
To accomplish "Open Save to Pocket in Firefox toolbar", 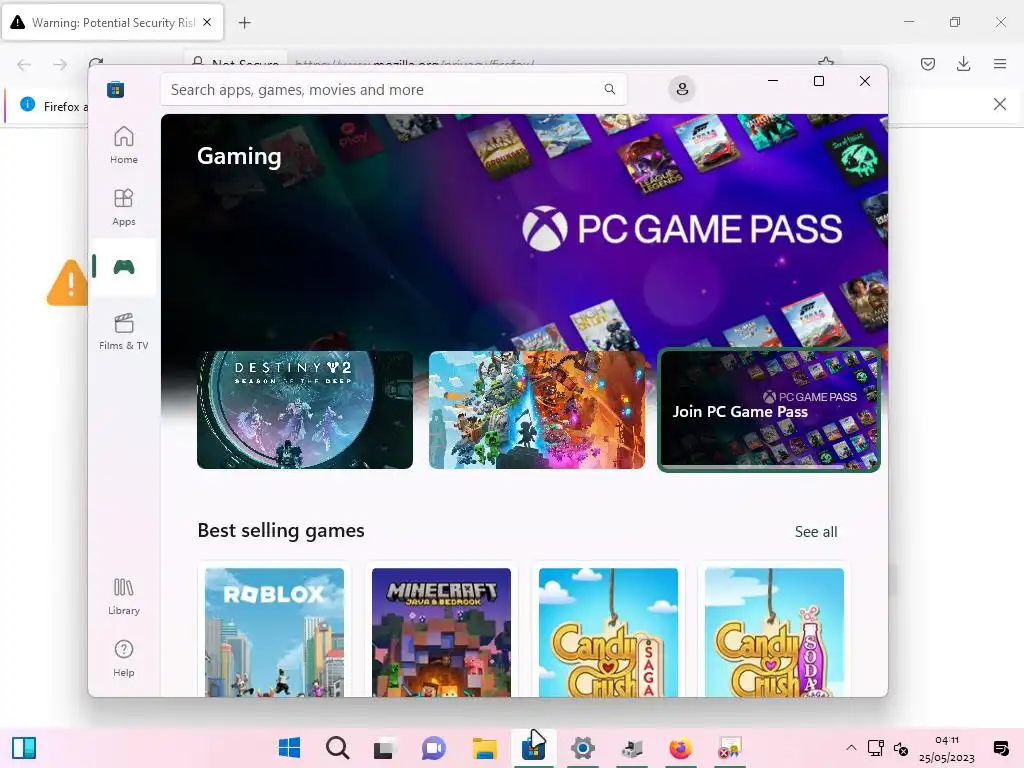I will [x=927, y=64].
